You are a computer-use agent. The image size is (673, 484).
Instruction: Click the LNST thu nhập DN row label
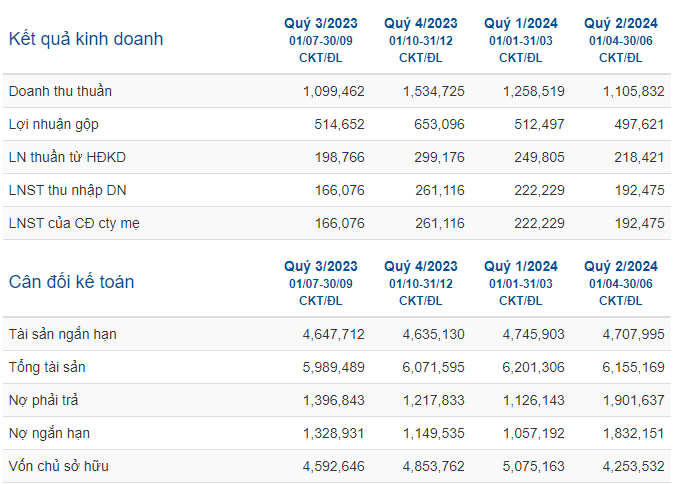point(67,190)
